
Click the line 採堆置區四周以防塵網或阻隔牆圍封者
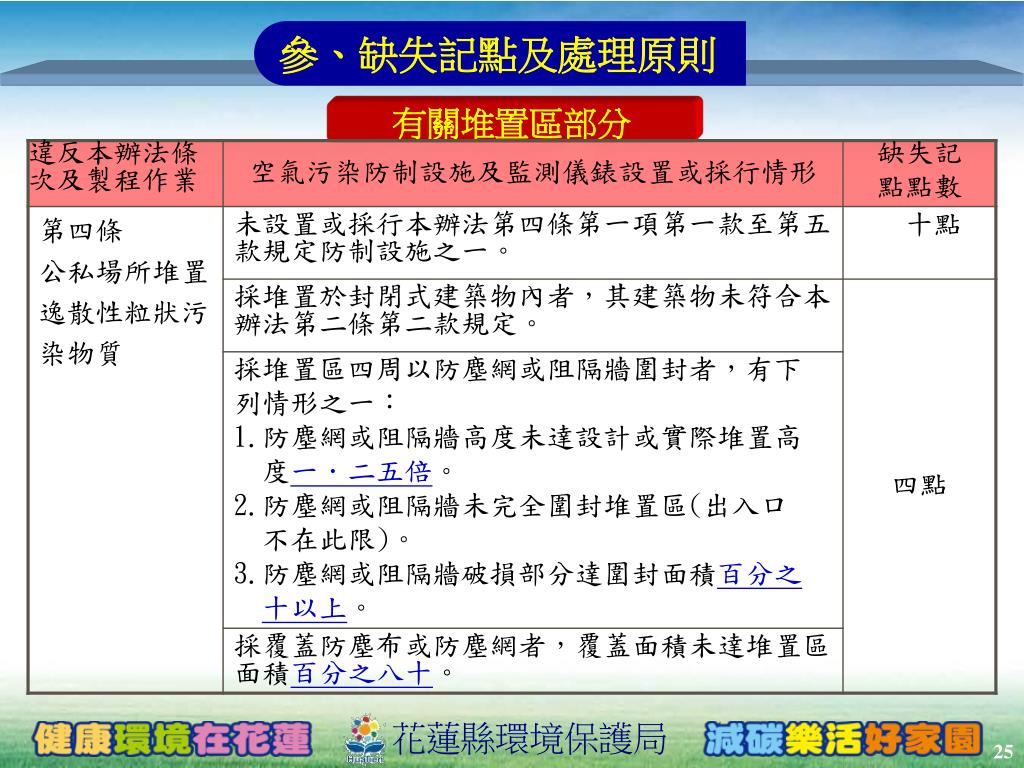tap(517, 386)
